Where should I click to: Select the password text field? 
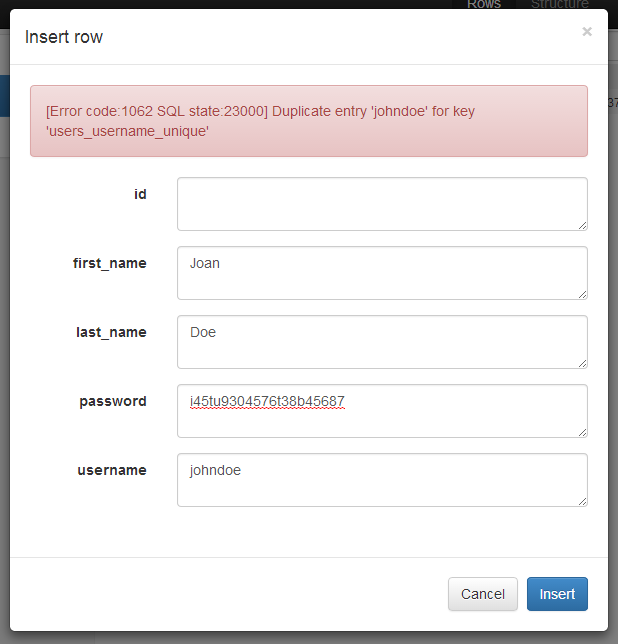pyautogui.click(x=382, y=411)
